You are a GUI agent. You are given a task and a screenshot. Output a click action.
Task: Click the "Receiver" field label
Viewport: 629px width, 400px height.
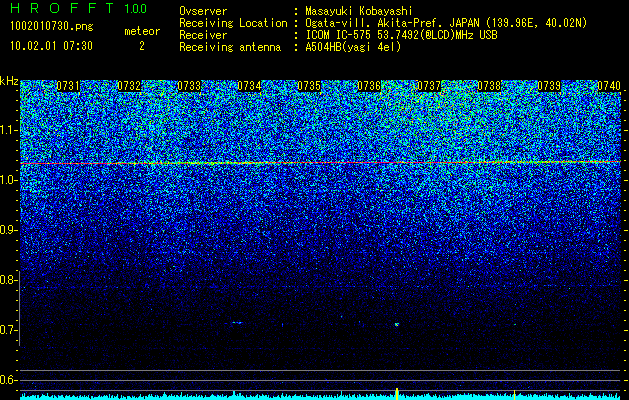pyautogui.click(x=203, y=35)
